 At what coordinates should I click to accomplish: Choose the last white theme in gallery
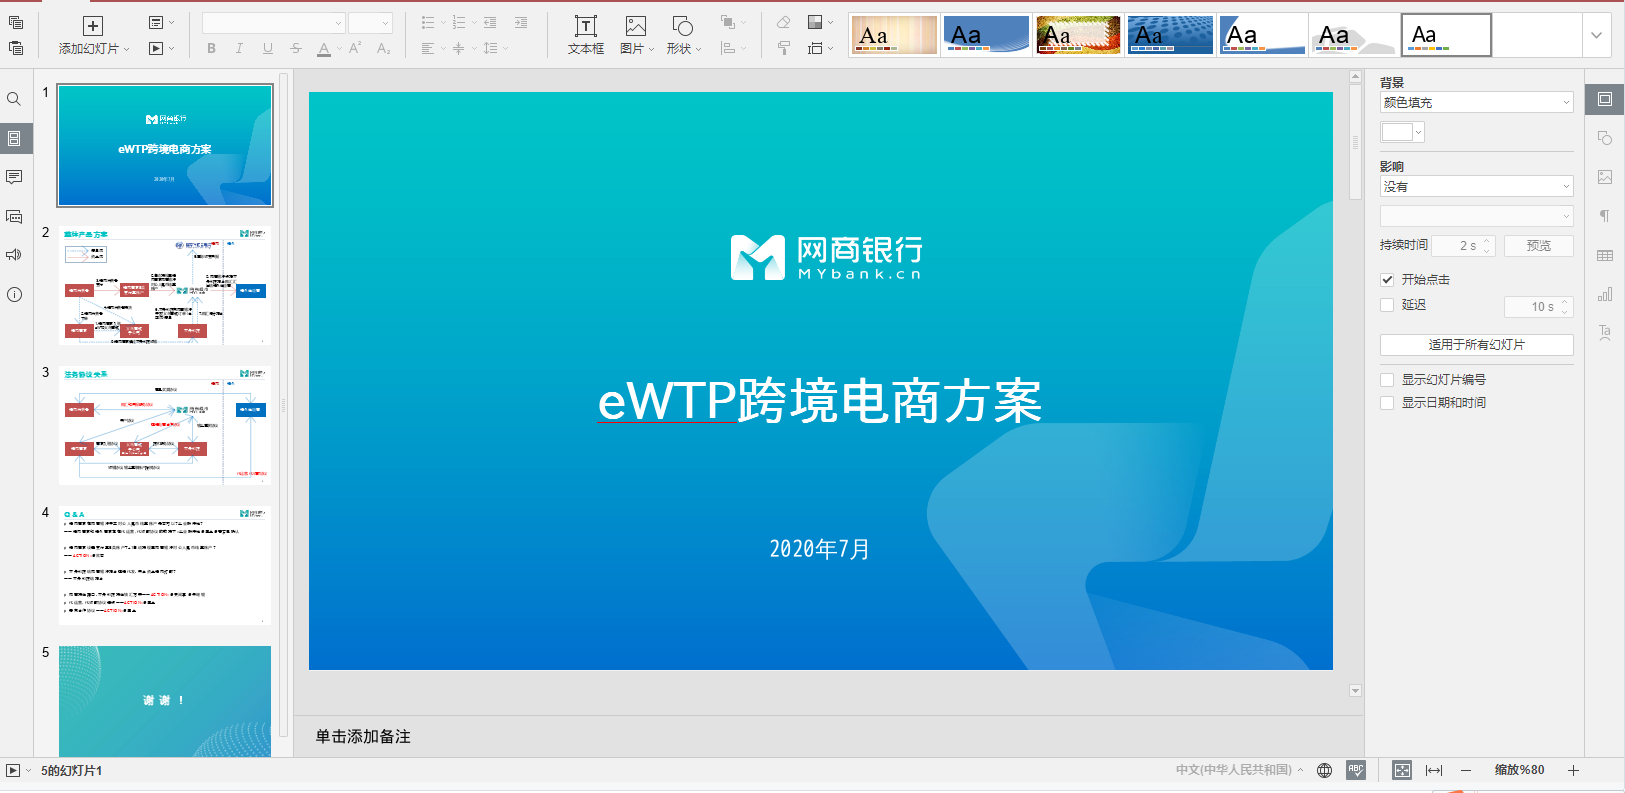pos(1446,35)
